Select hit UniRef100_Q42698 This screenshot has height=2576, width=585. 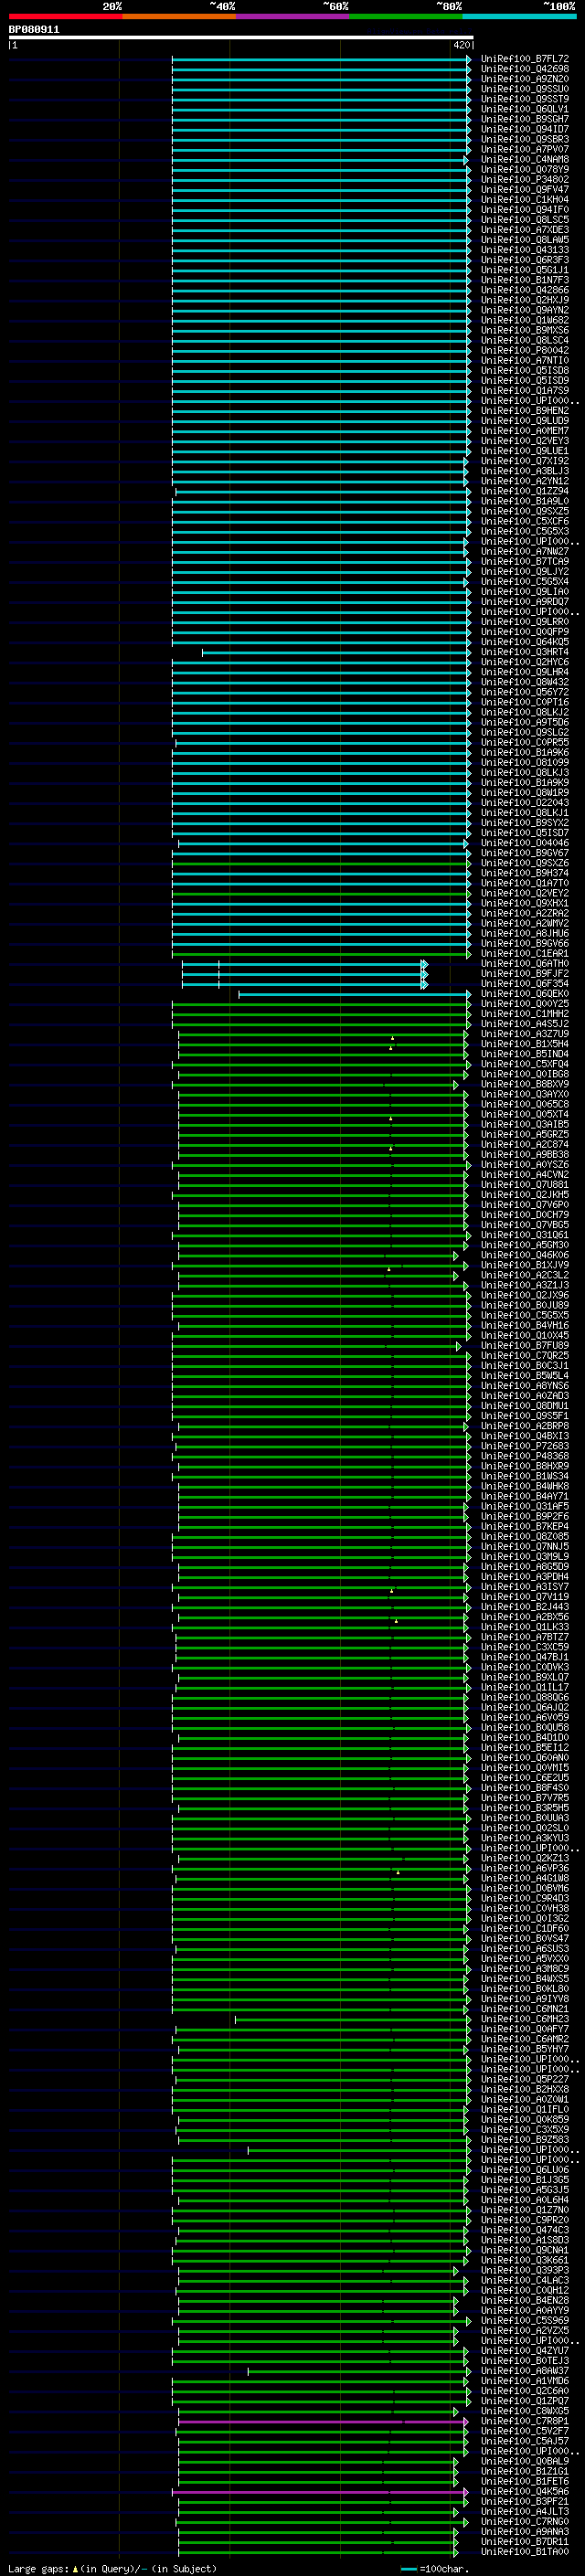(x=525, y=69)
